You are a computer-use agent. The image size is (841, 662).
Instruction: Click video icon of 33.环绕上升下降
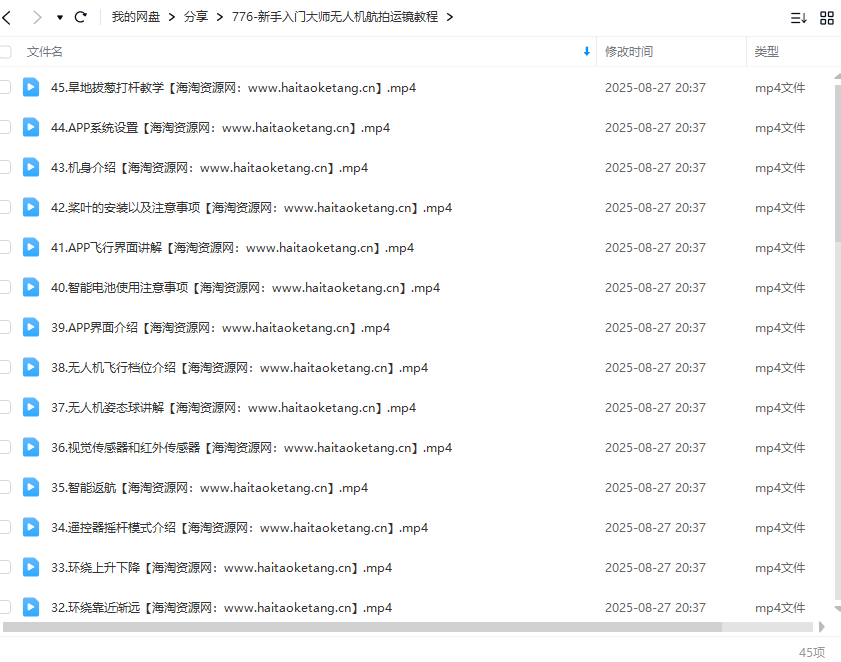(x=31, y=567)
